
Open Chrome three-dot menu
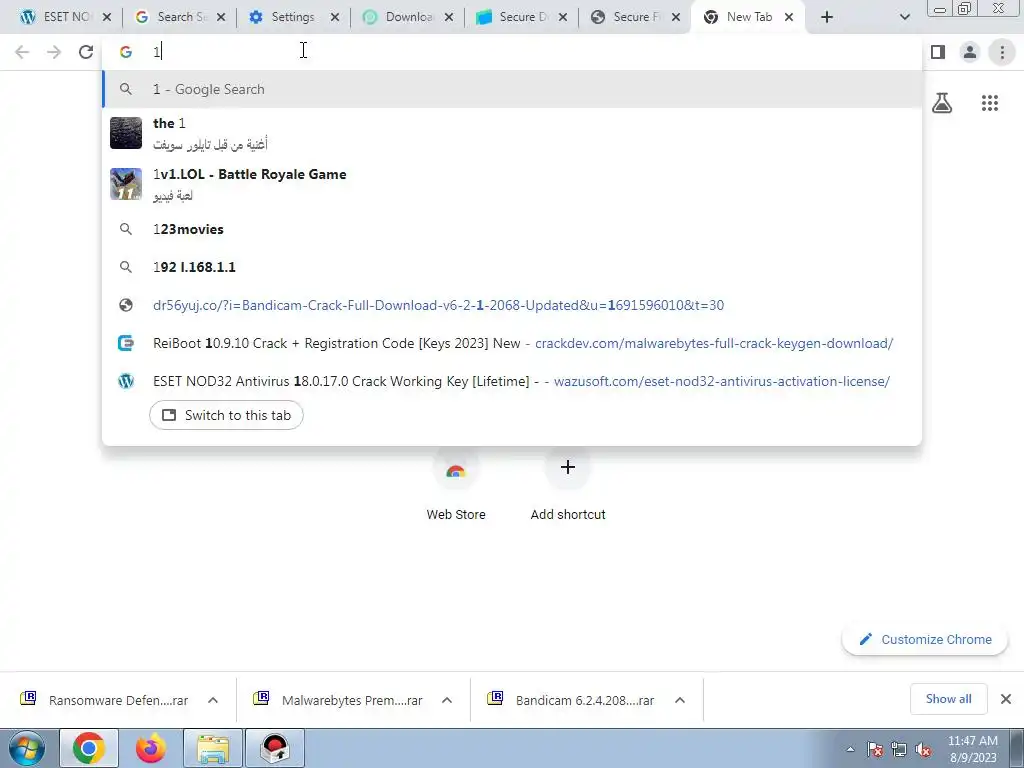pyautogui.click(x=1002, y=52)
